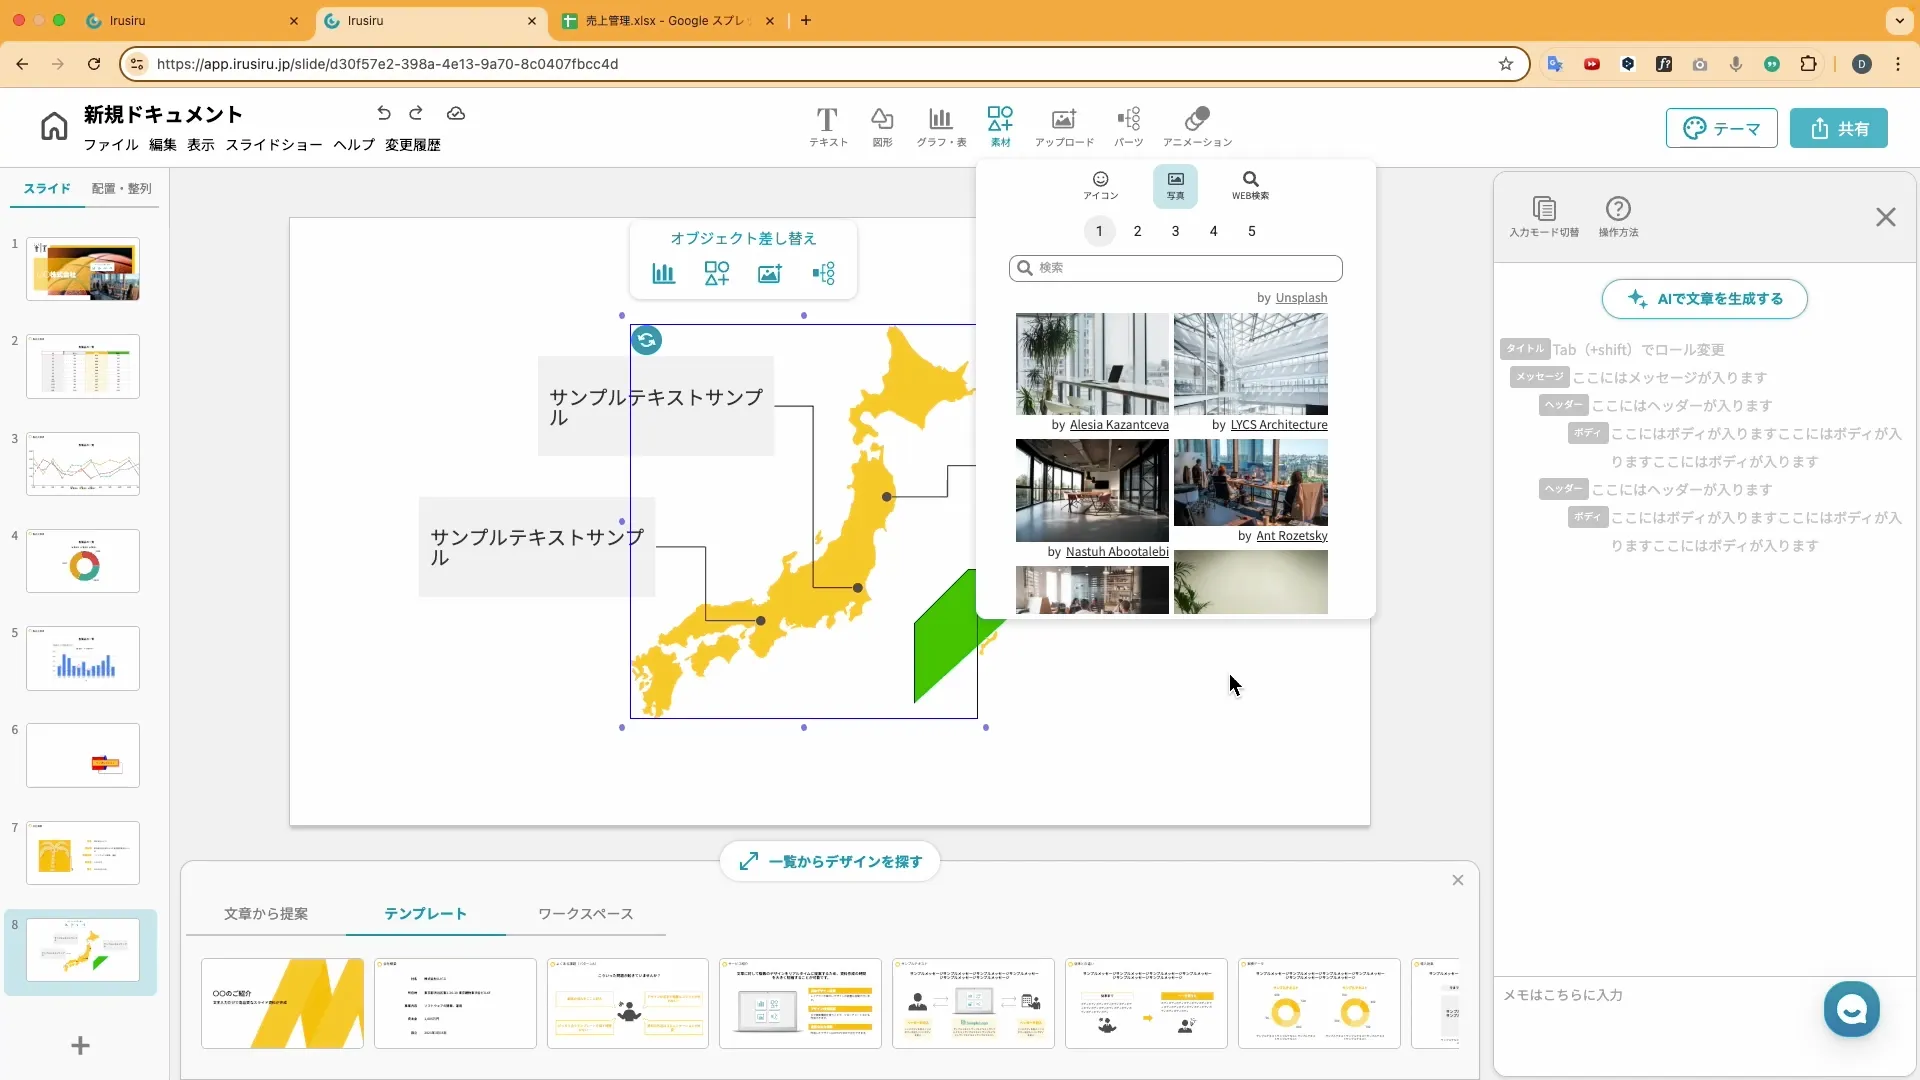Screen dimensions: 1920x1080
Task: Click the Unsplash link
Action: click(1301, 298)
